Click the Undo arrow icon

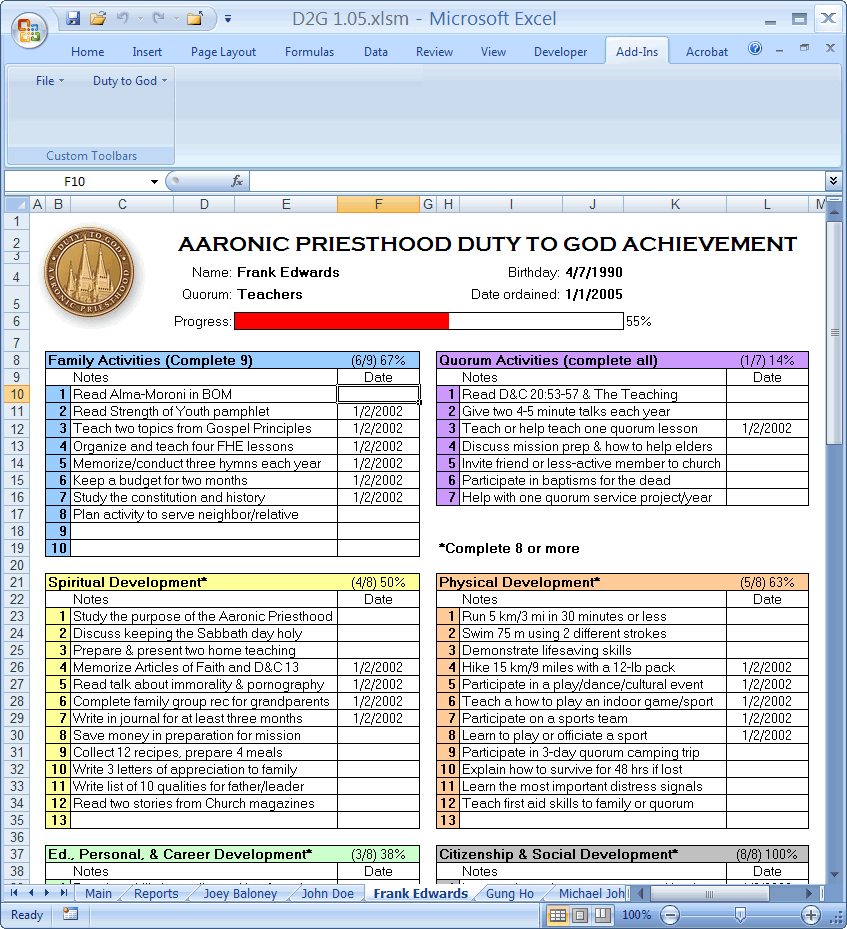123,18
